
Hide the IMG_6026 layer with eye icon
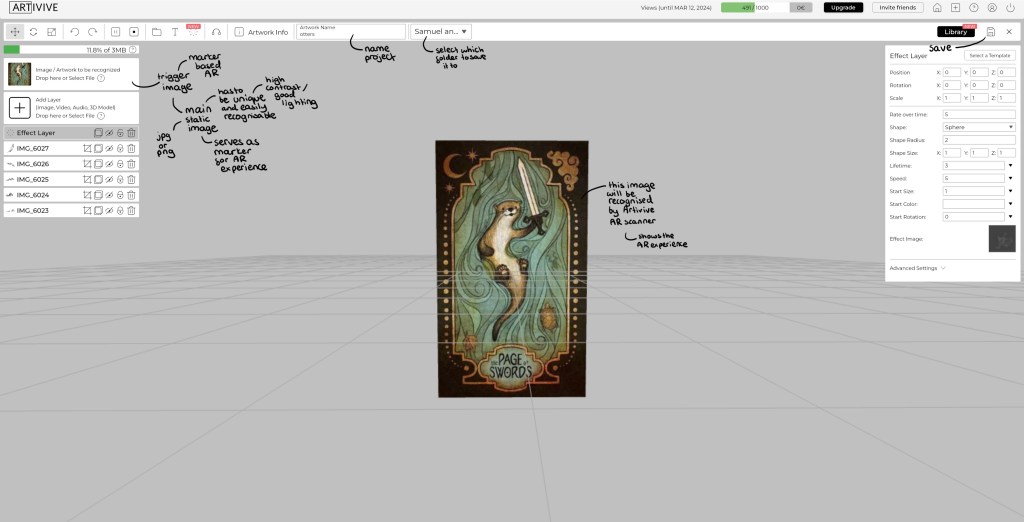(109, 164)
